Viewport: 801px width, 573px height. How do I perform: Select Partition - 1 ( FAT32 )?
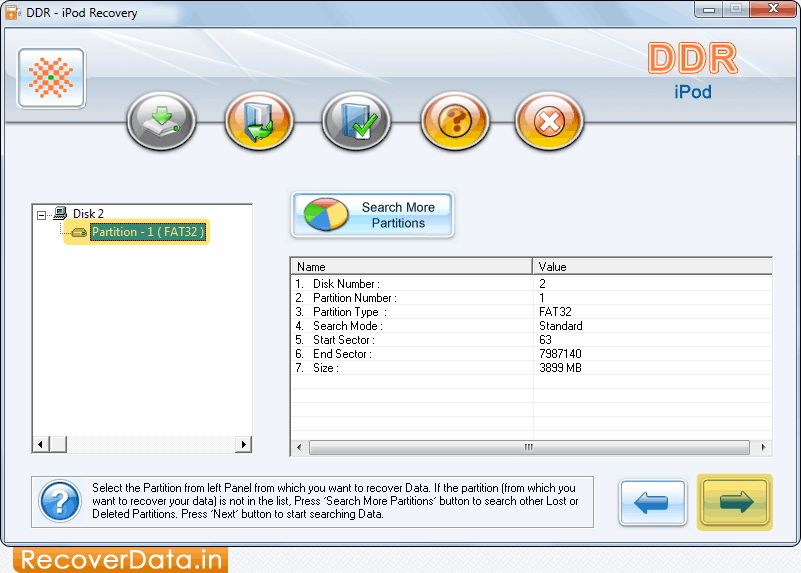coord(148,232)
